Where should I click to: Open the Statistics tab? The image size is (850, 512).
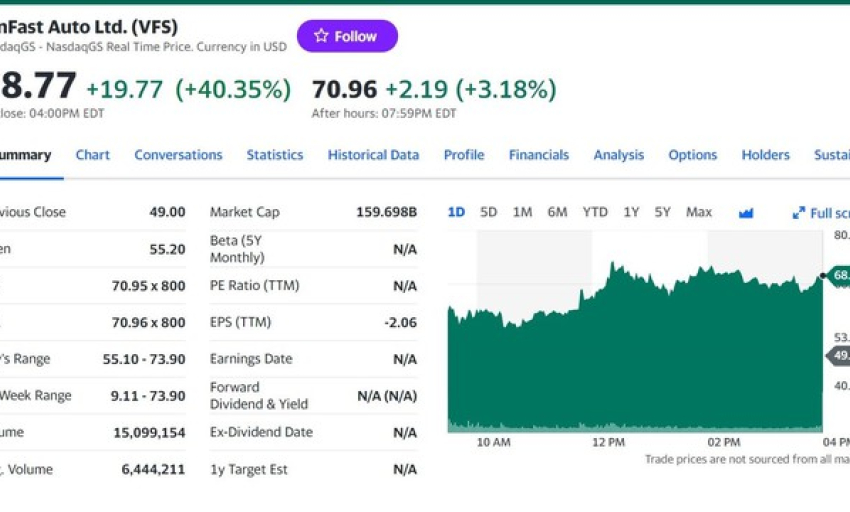(x=275, y=155)
